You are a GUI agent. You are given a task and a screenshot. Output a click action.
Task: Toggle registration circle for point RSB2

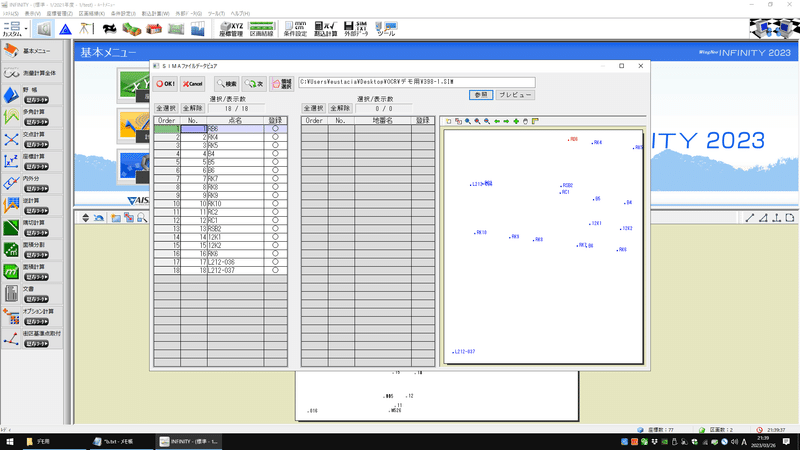[x=275, y=229]
